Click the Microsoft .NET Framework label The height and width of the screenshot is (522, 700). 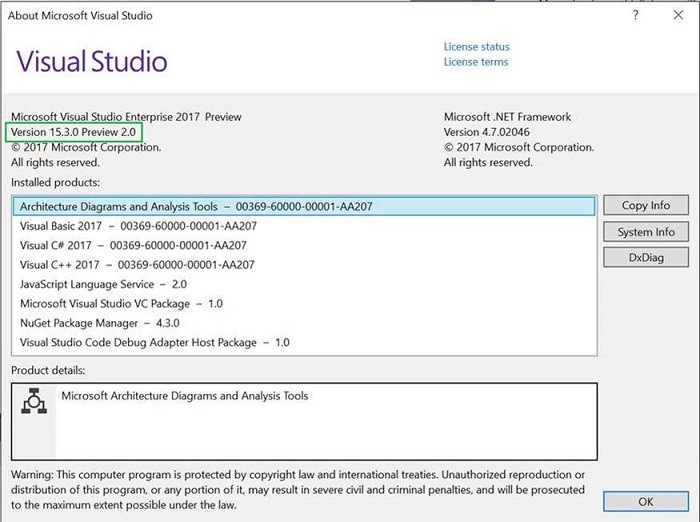tap(507, 117)
